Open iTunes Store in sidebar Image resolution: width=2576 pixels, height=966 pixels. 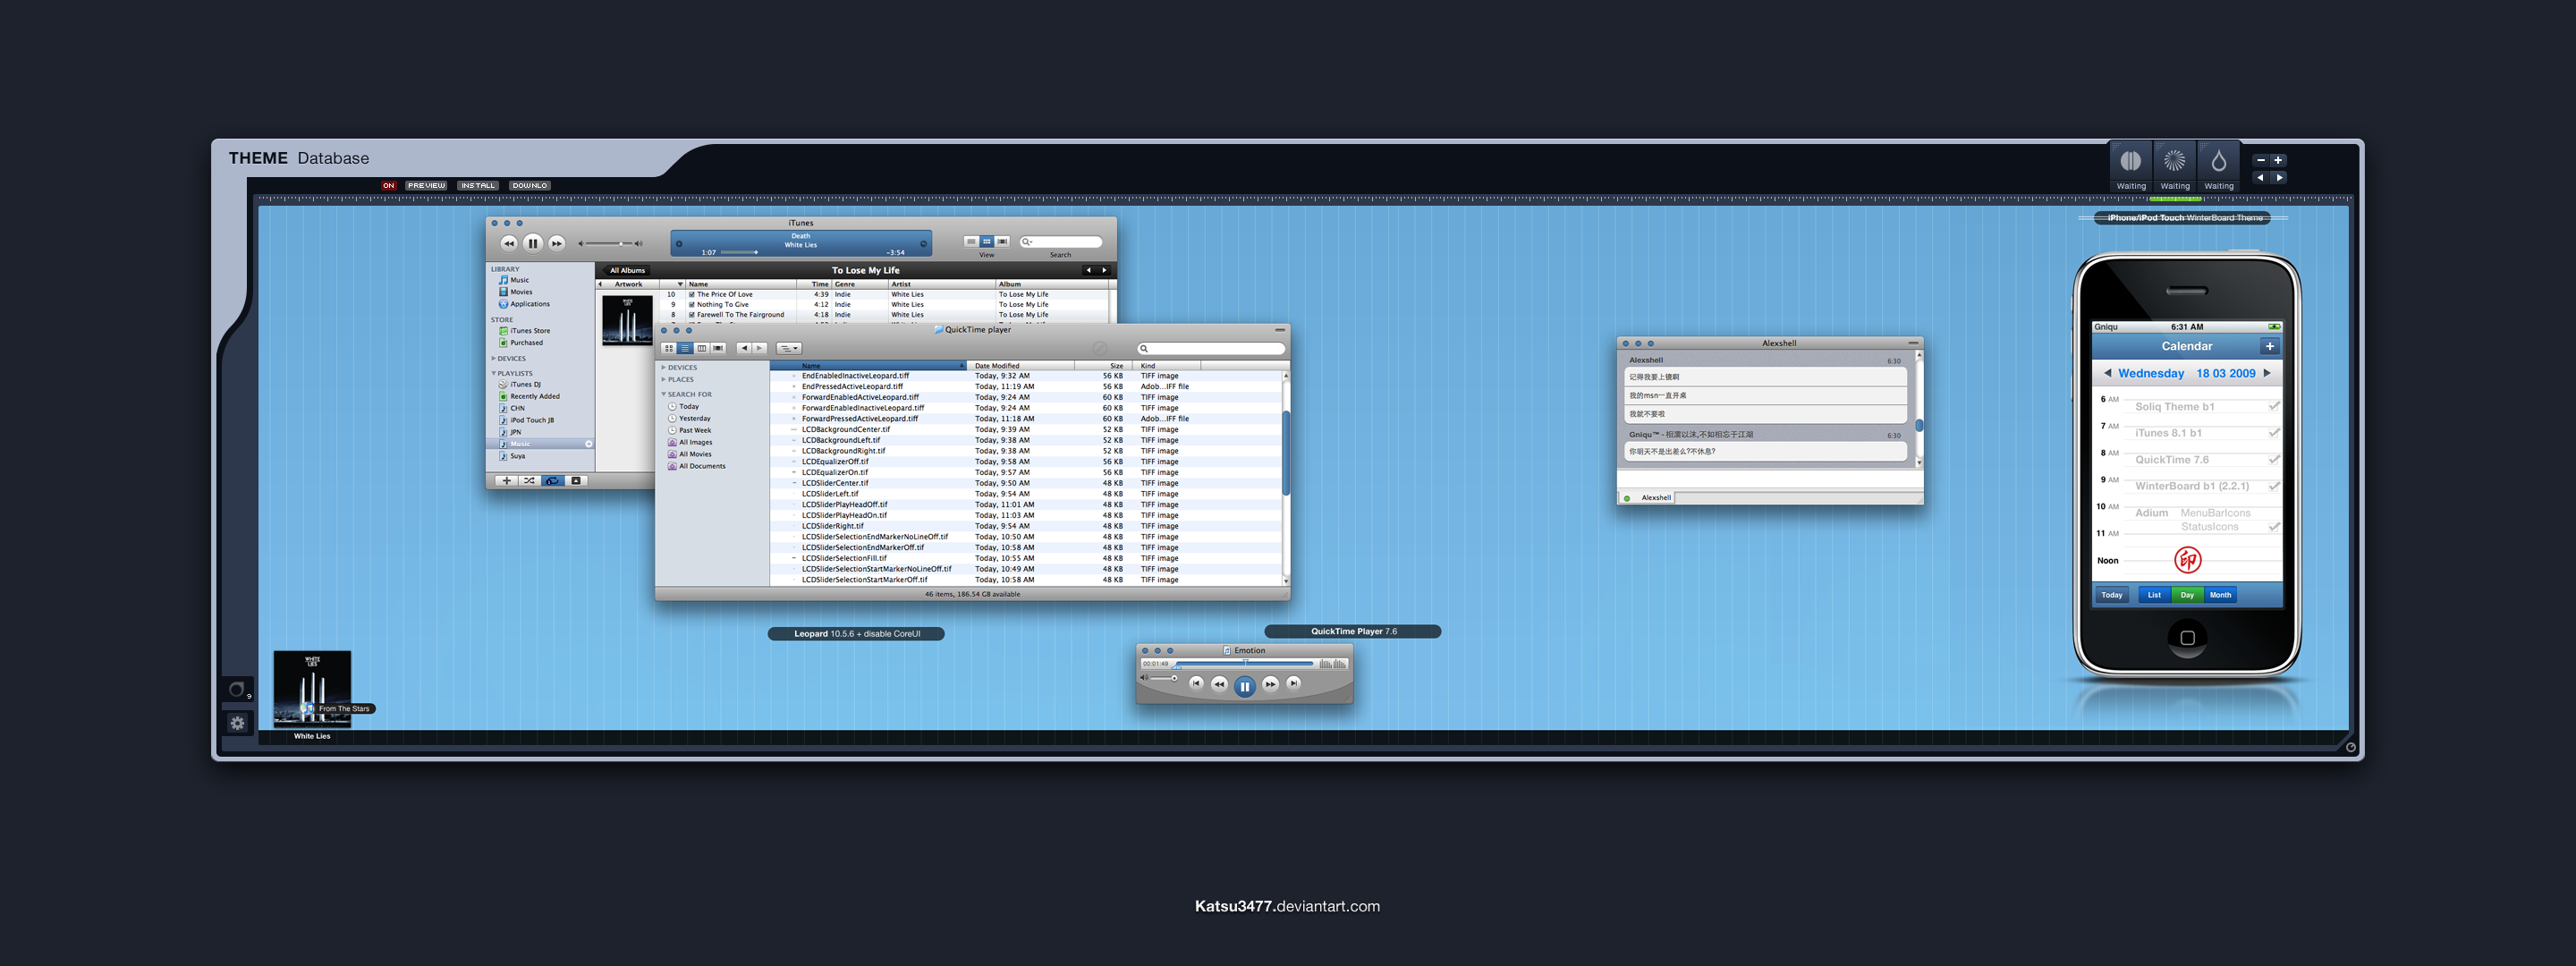pyautogui.click(x=524, y=331)
